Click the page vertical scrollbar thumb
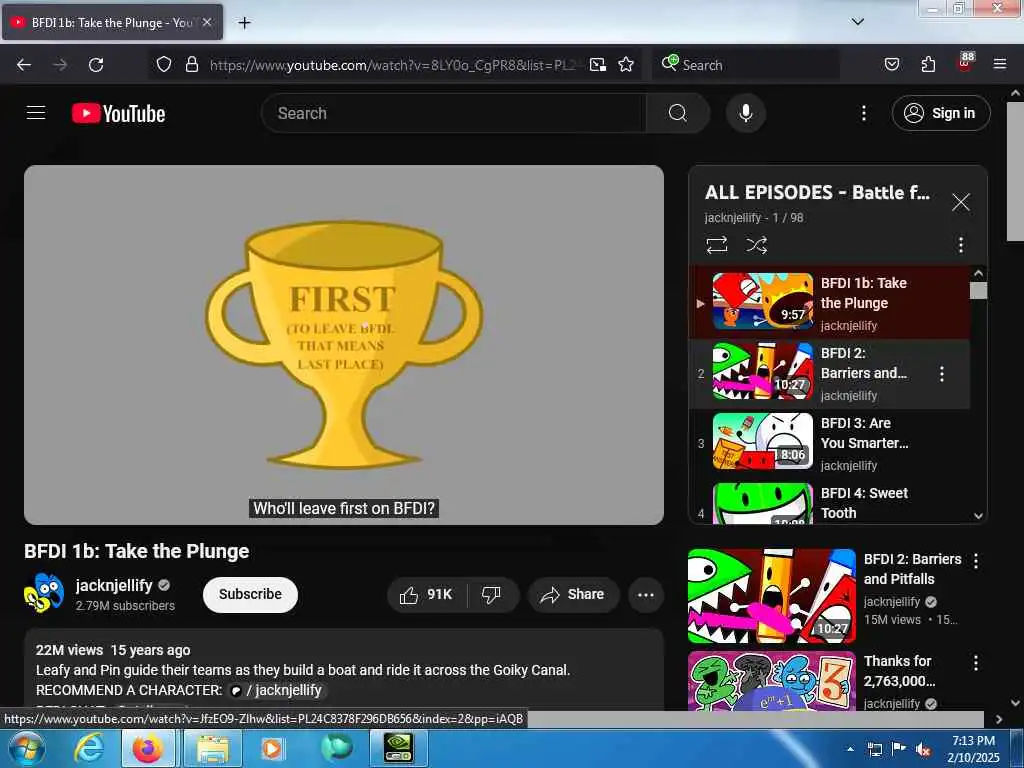This screenshot has height=768, width=1024. coord(1016,171)
